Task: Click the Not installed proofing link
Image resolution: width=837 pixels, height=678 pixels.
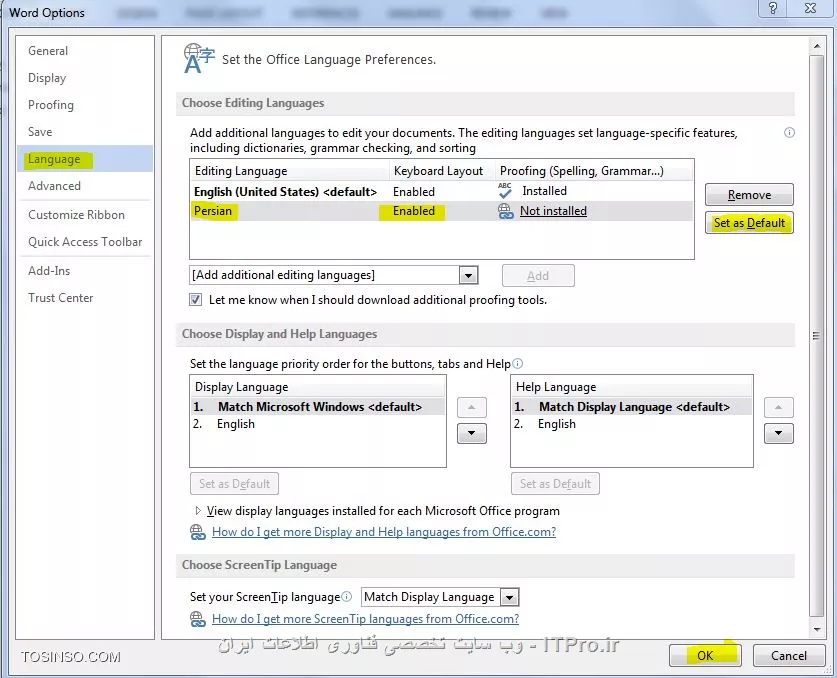Action: pos(554,211)
